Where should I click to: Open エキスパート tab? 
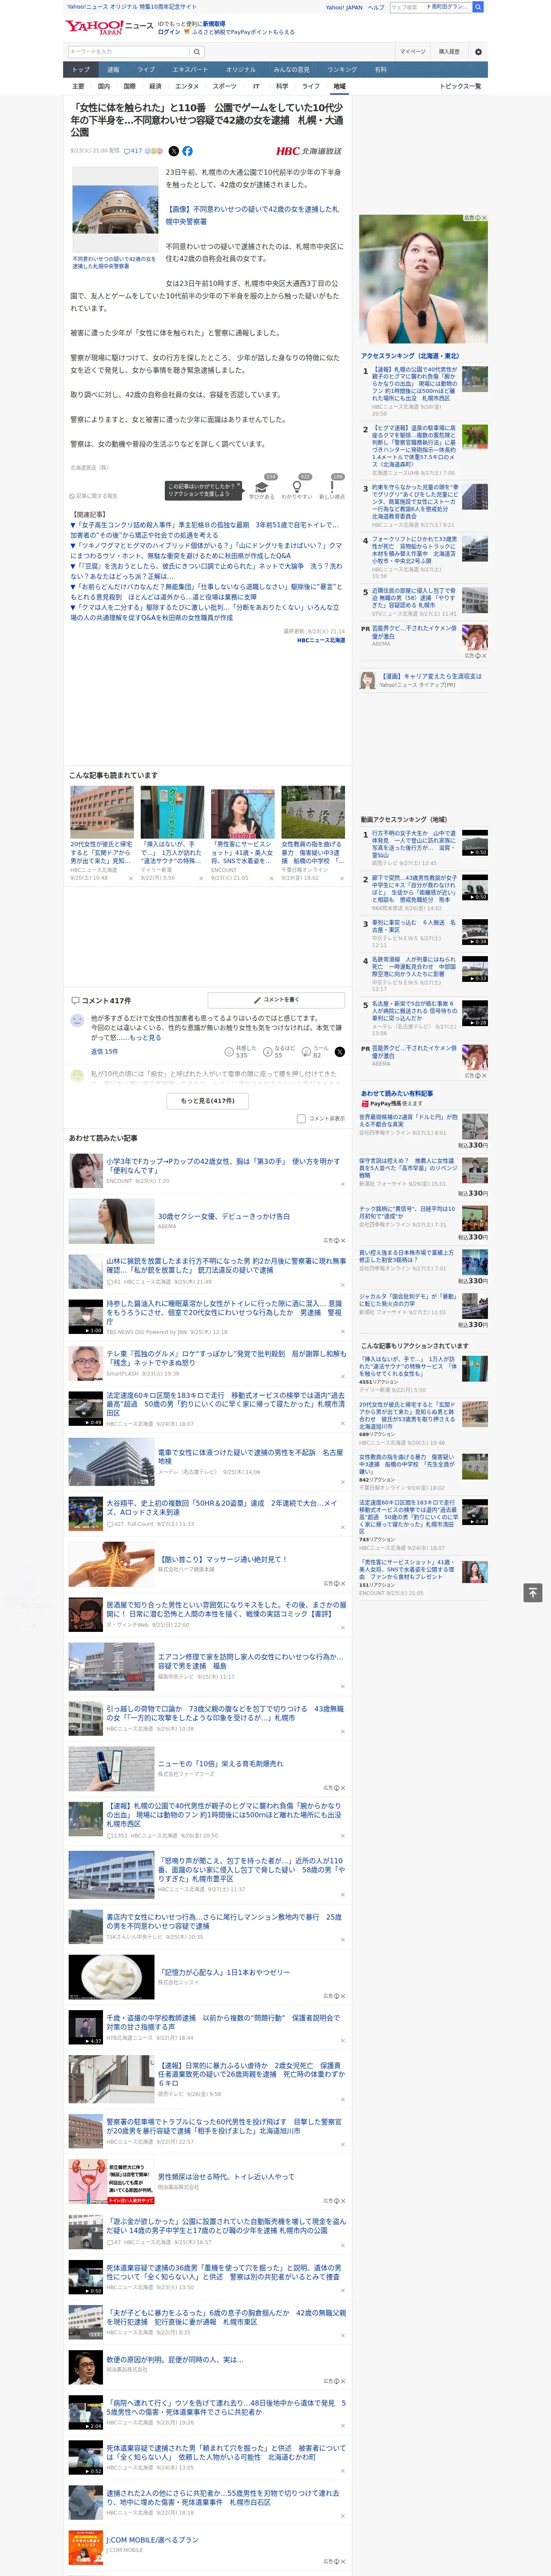click(x=190, y=70)
